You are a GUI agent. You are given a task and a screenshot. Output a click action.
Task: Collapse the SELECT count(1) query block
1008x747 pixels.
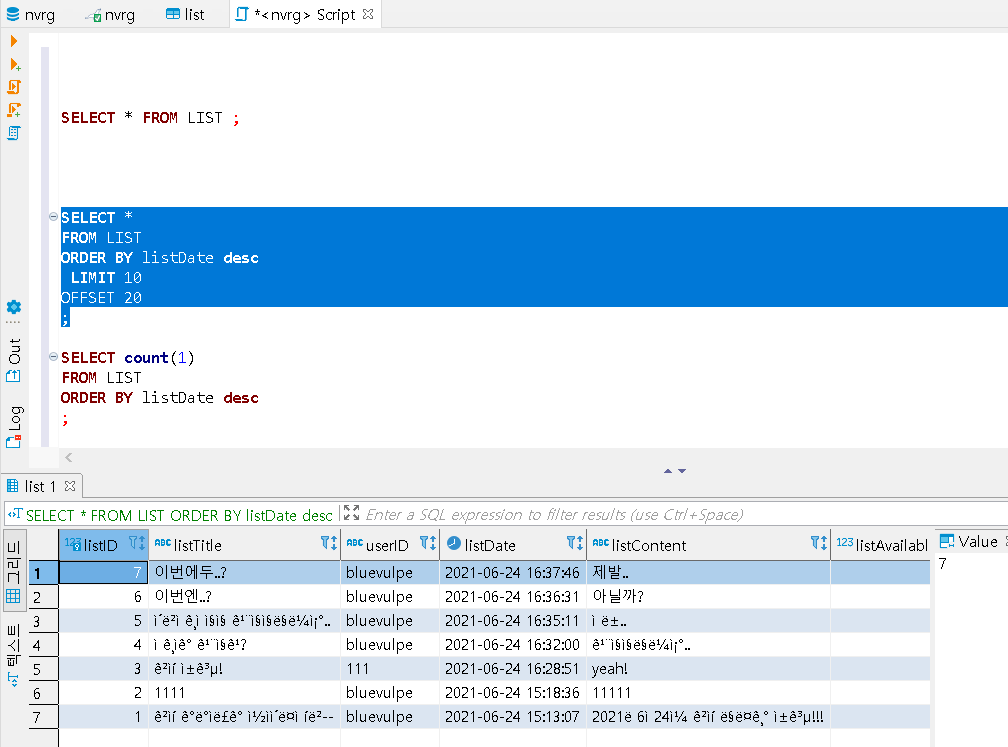pyautogui.click(x=53, y=357)
